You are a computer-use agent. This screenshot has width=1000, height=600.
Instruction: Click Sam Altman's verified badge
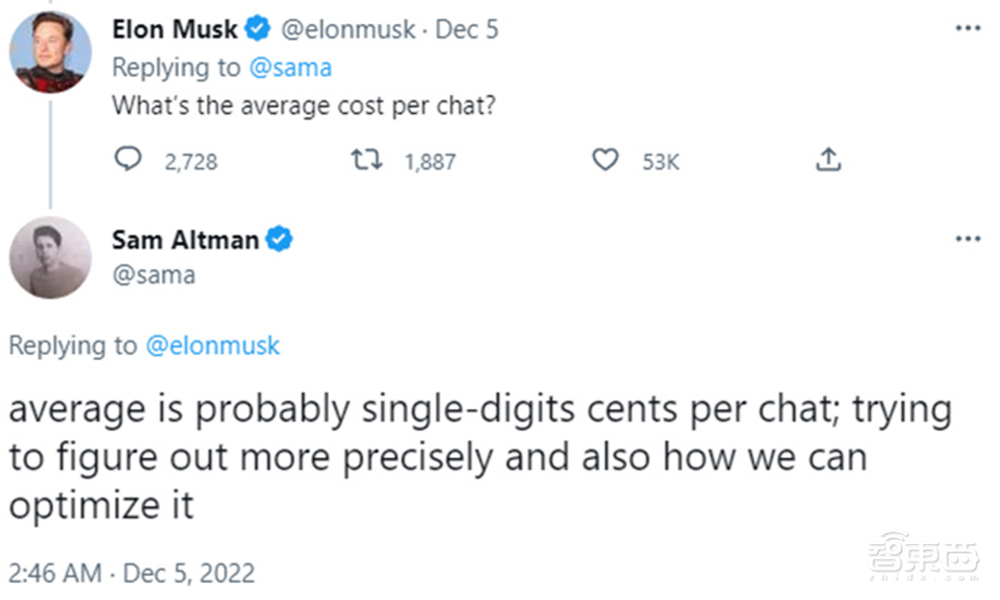pyautogui.click(x=279, y=240)
